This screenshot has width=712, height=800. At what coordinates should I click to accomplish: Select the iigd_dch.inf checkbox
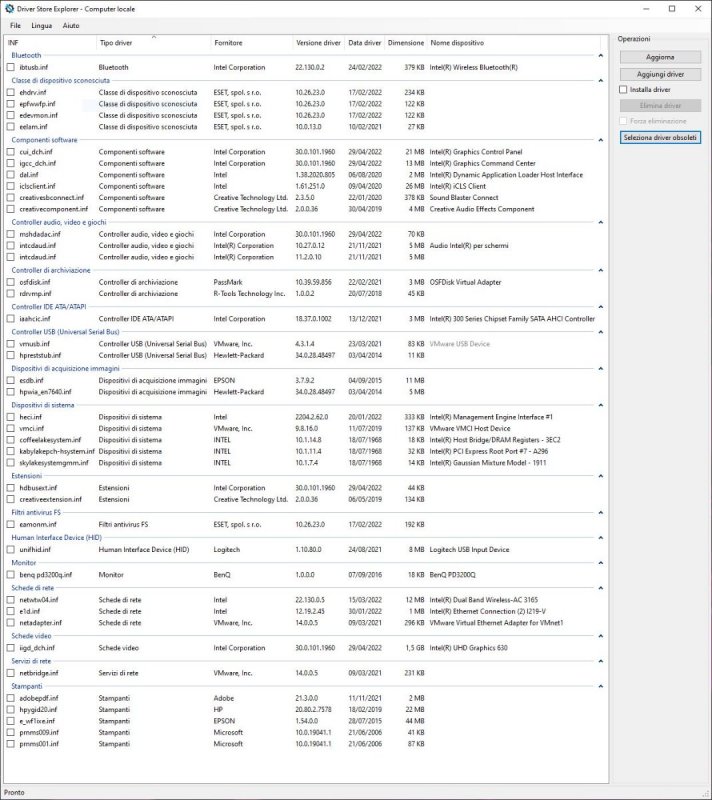coord(11,648)
